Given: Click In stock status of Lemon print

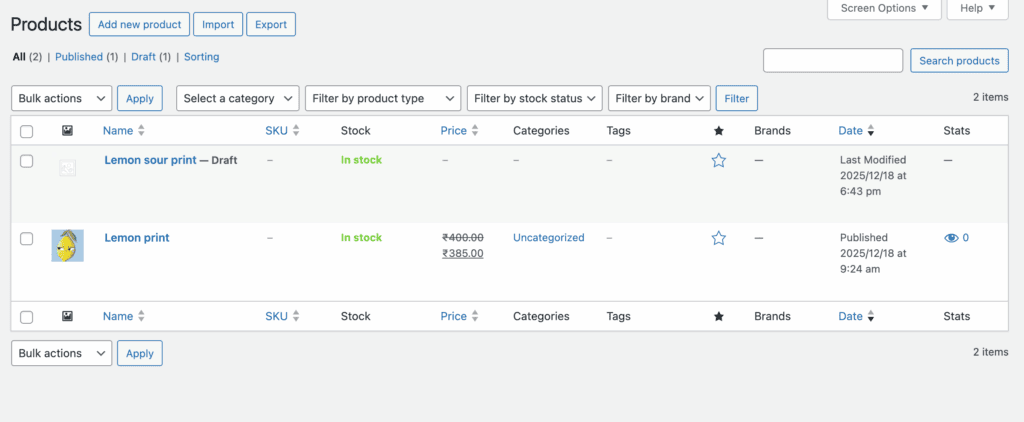Looking at the screenshot, I should [361, 238].
